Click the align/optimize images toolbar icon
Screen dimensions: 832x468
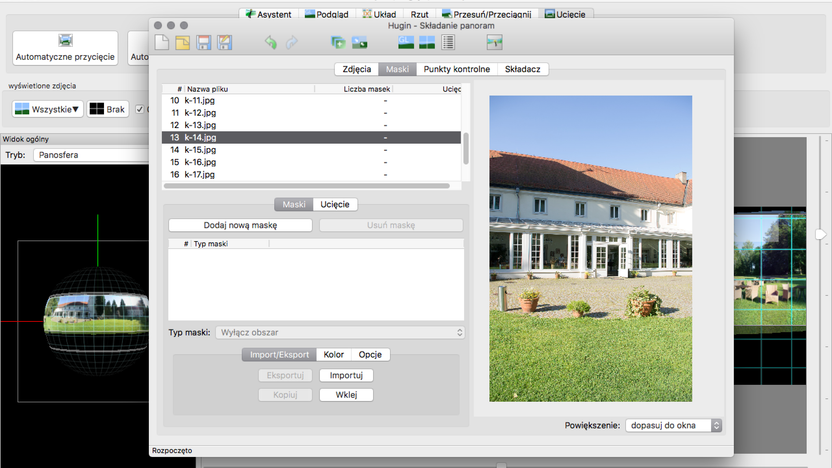[x=359, y=42]
